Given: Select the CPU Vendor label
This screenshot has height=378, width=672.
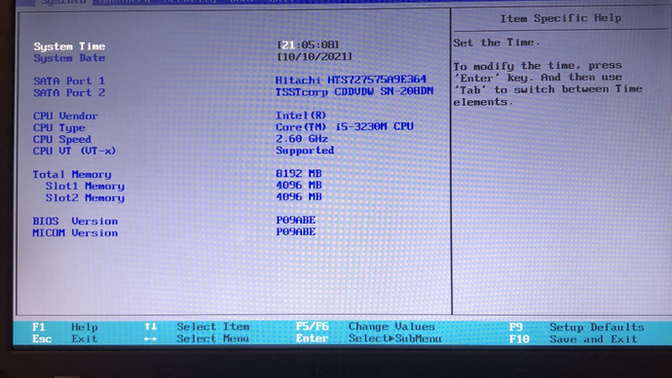Looking at the screenshot, I should click(x=66, y=116).
